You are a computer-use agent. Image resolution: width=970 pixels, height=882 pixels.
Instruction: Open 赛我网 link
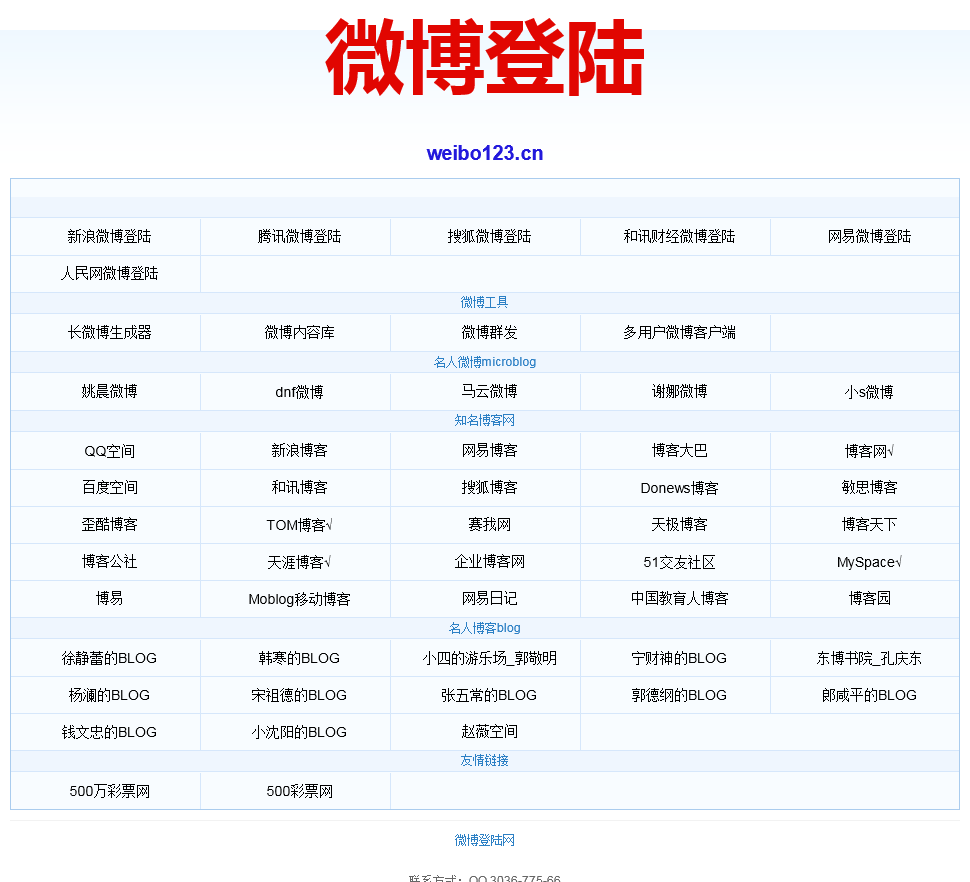[x=489, y=525]
